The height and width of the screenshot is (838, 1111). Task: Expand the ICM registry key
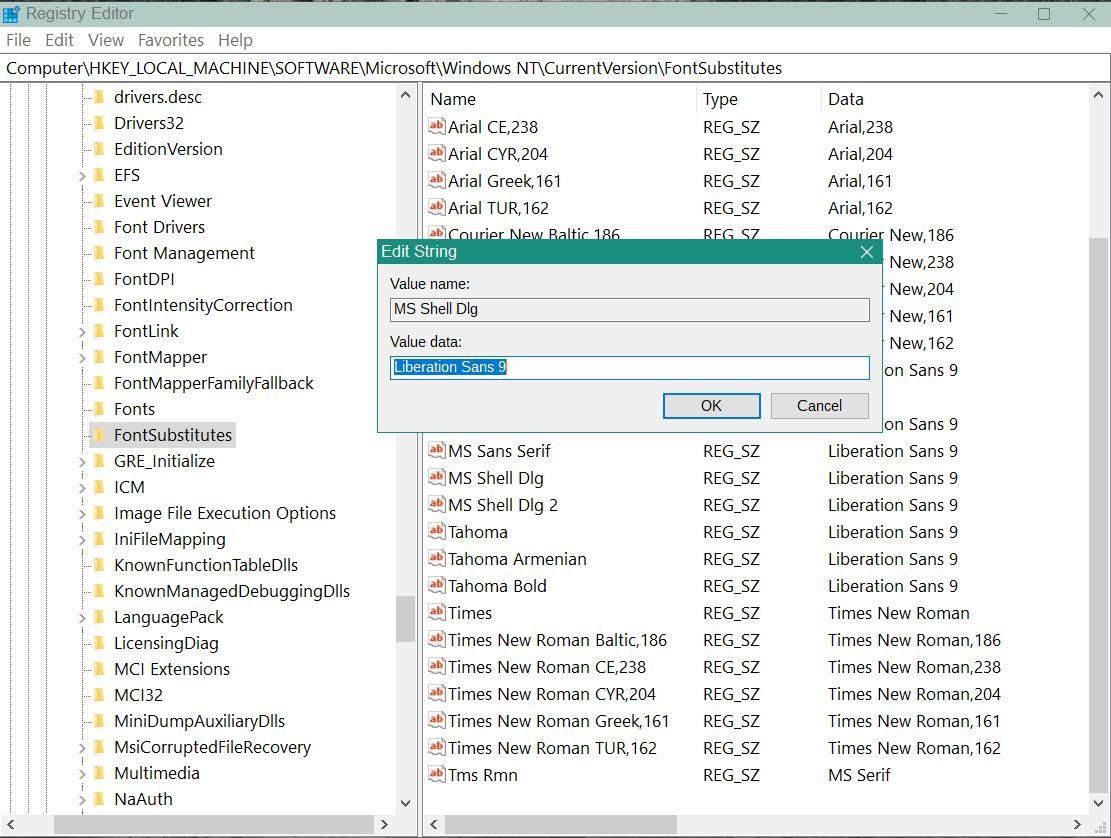coord(81,488)
